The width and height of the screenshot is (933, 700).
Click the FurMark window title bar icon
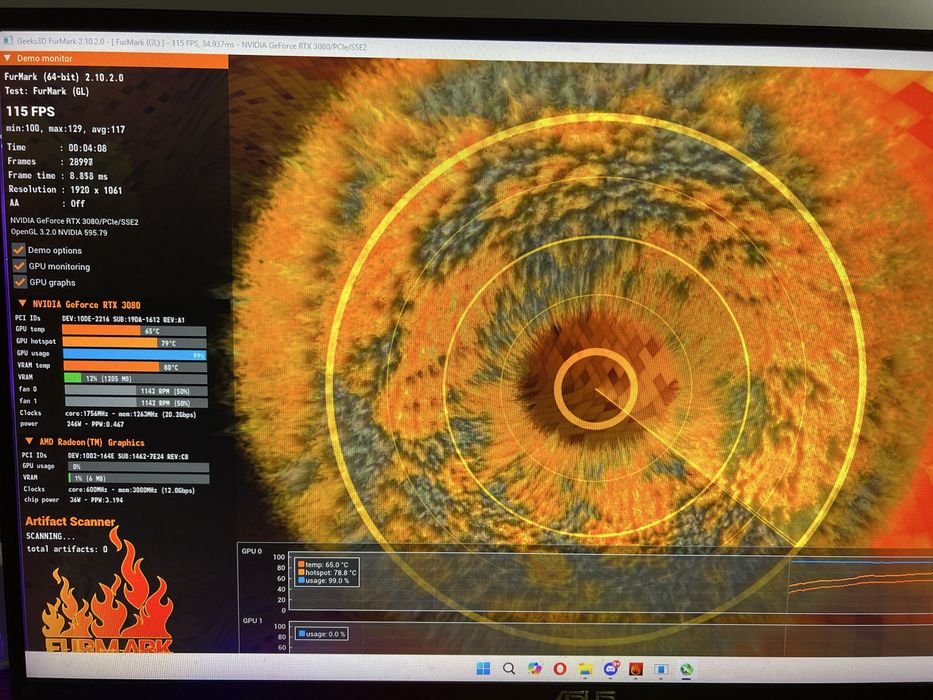click(x=8, y=40)
